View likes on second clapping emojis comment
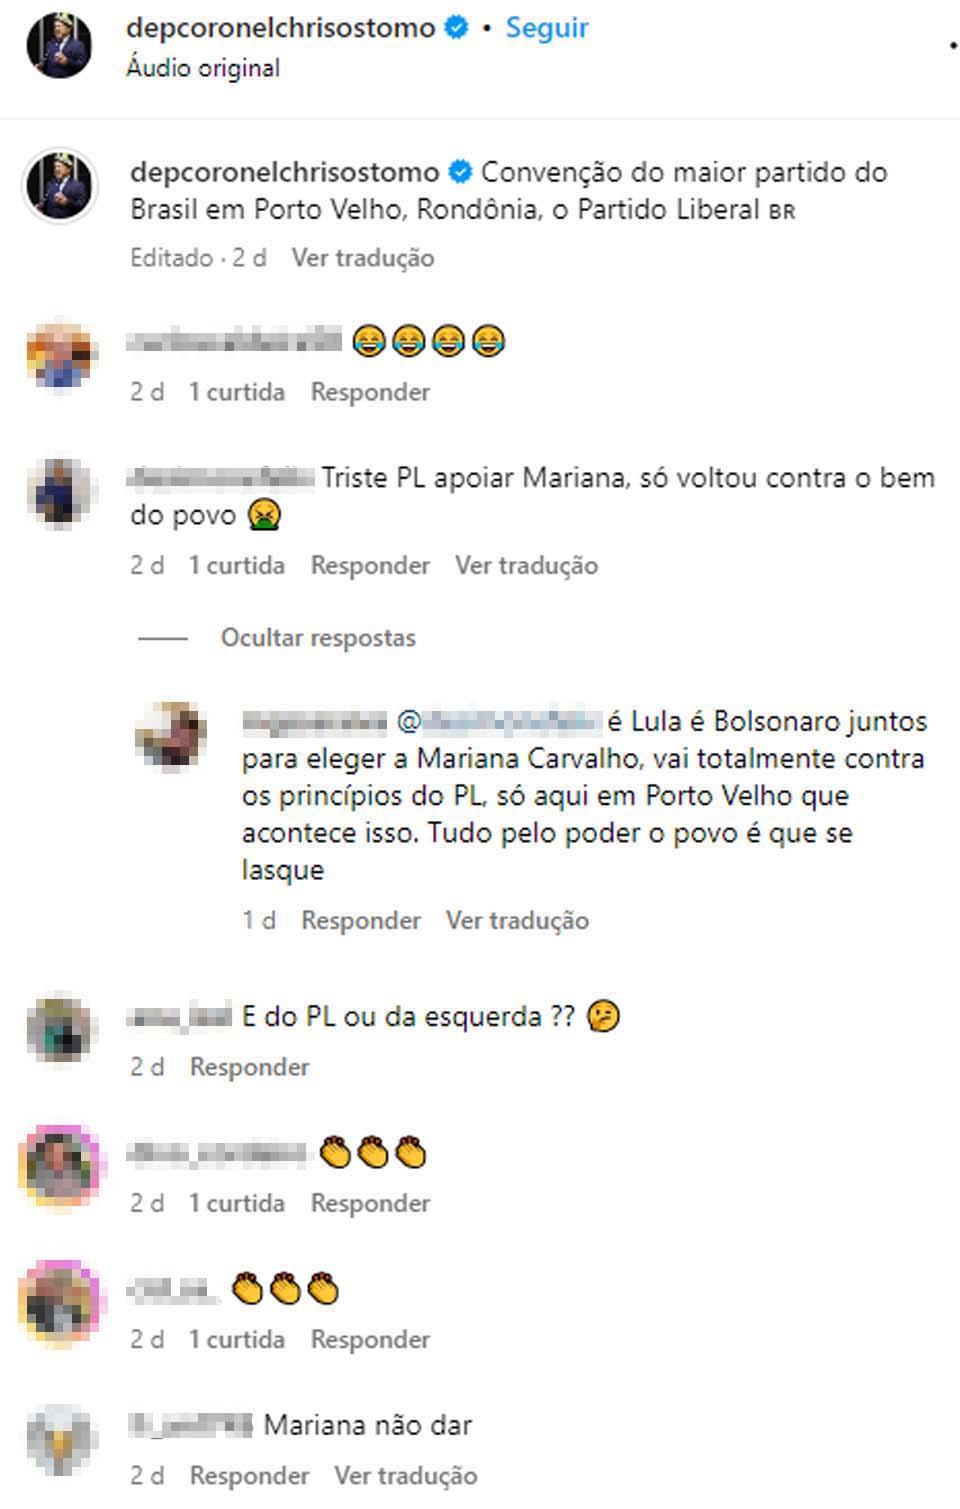960x1509 pixels. click(x=237, y=1340)
